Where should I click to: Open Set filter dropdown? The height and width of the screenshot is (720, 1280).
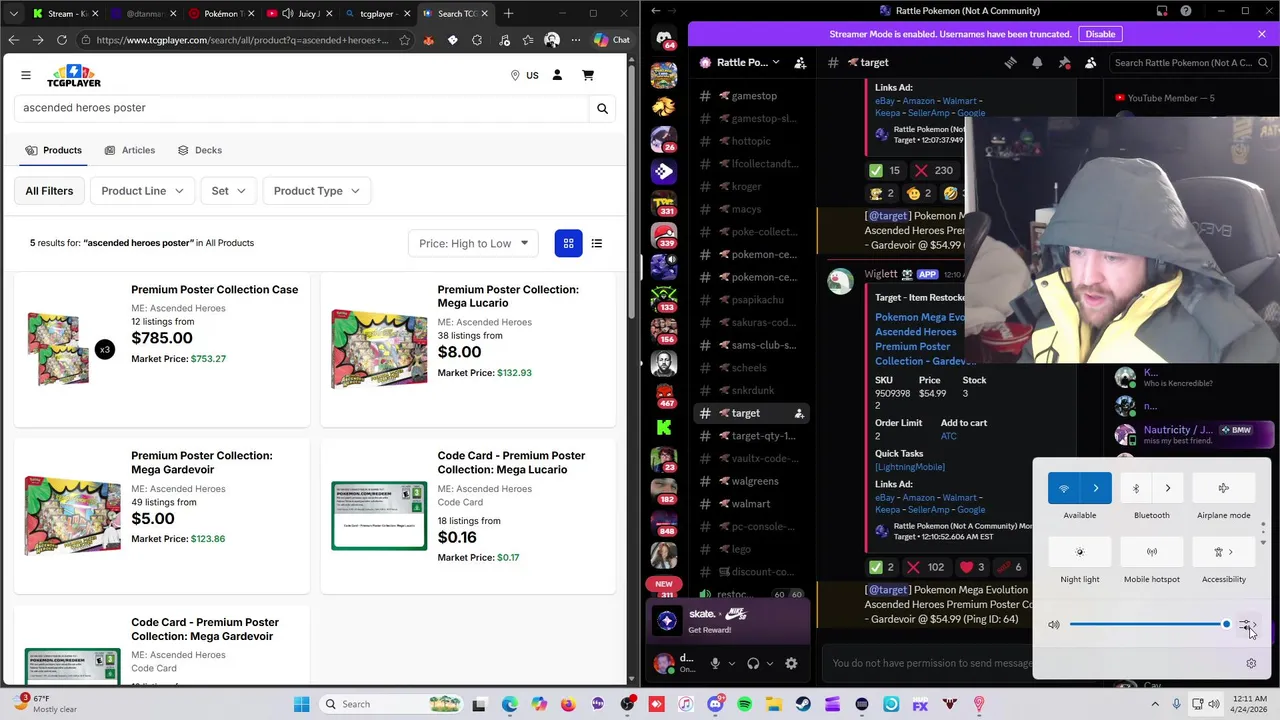tap(228, 191)
